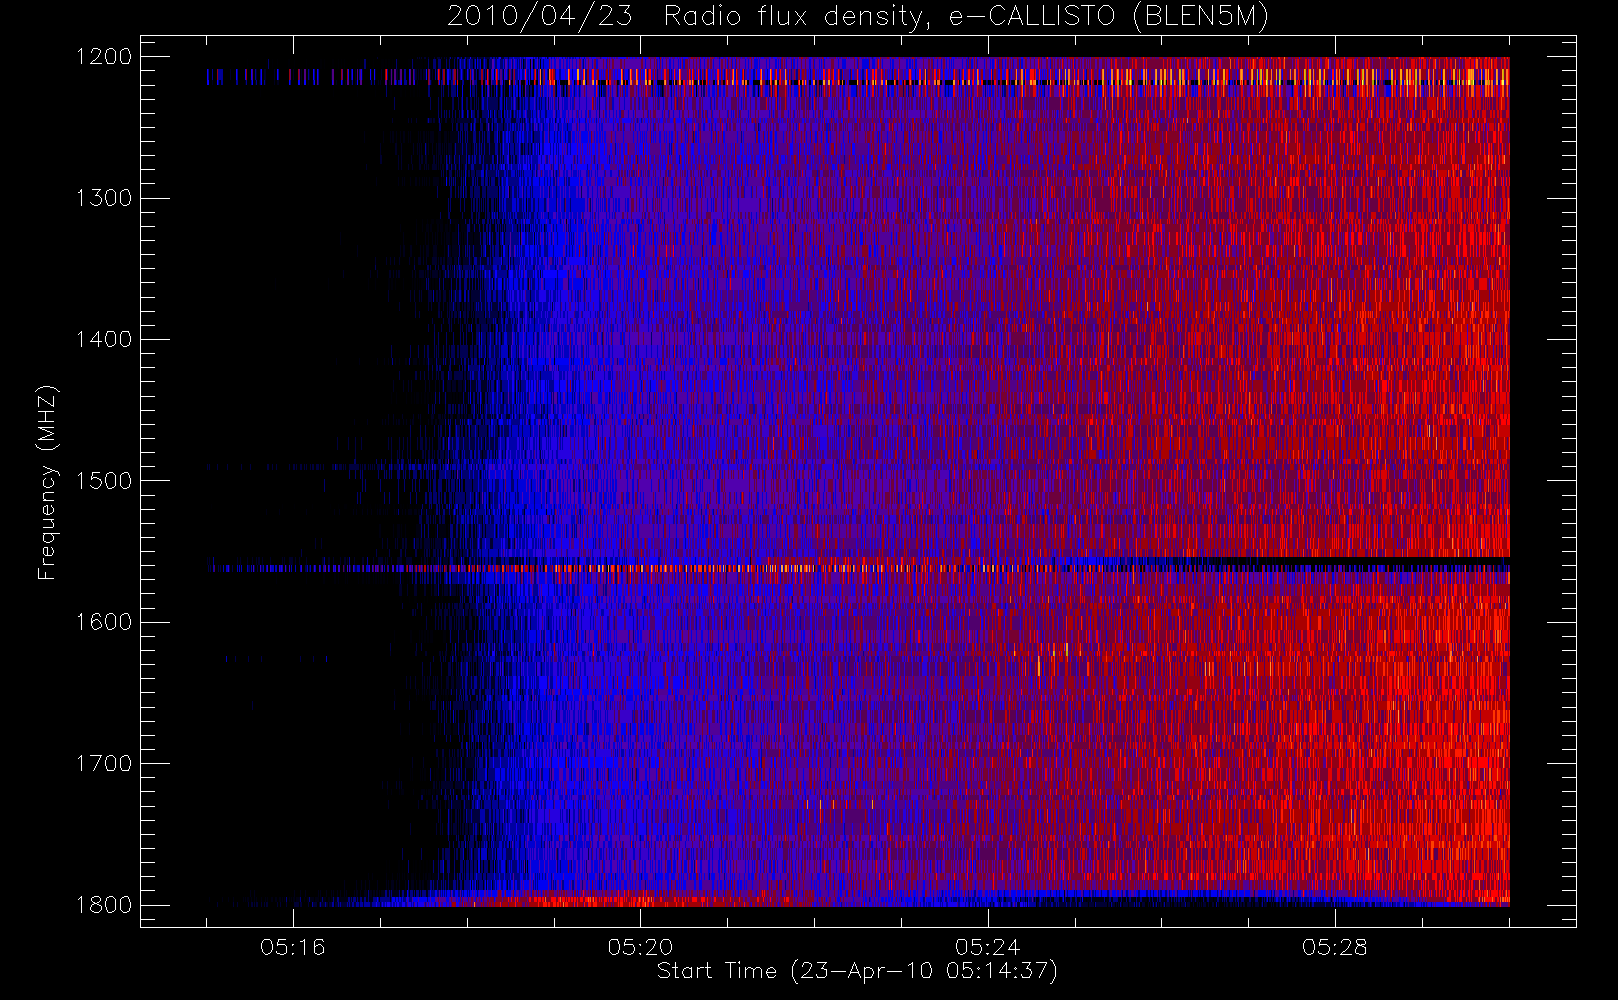Screen dimensions: 1618x1000
Task: Click the 1700 frequency tick label
Action: [105, 764]
